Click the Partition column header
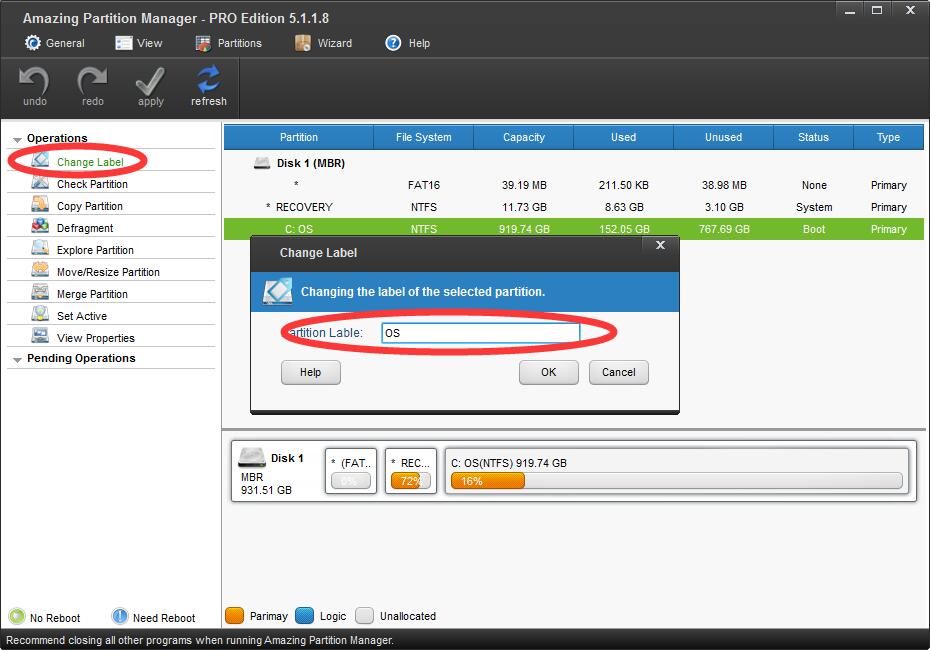 299,137
